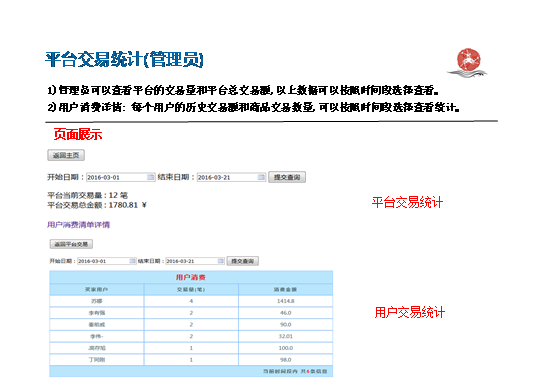Select the 交易量(笔) column header
554x390 pixels.
coord(191,289)
